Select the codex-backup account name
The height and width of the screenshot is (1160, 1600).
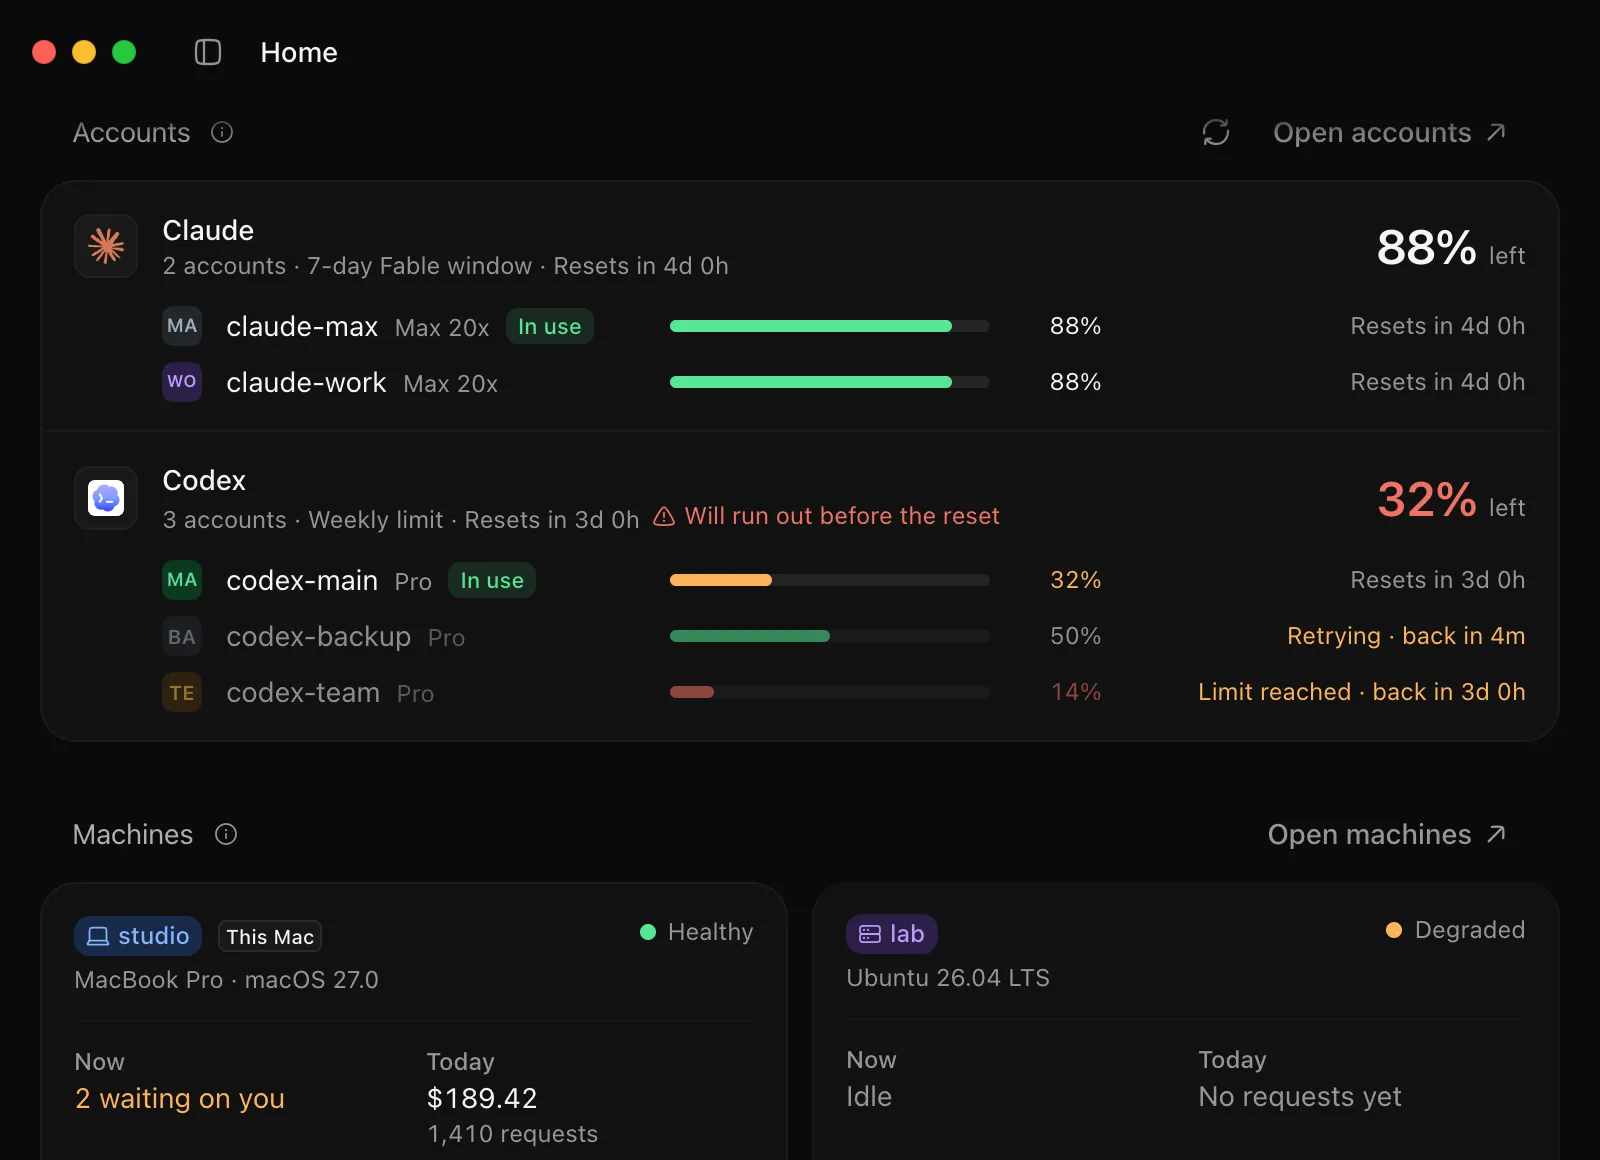318,636
